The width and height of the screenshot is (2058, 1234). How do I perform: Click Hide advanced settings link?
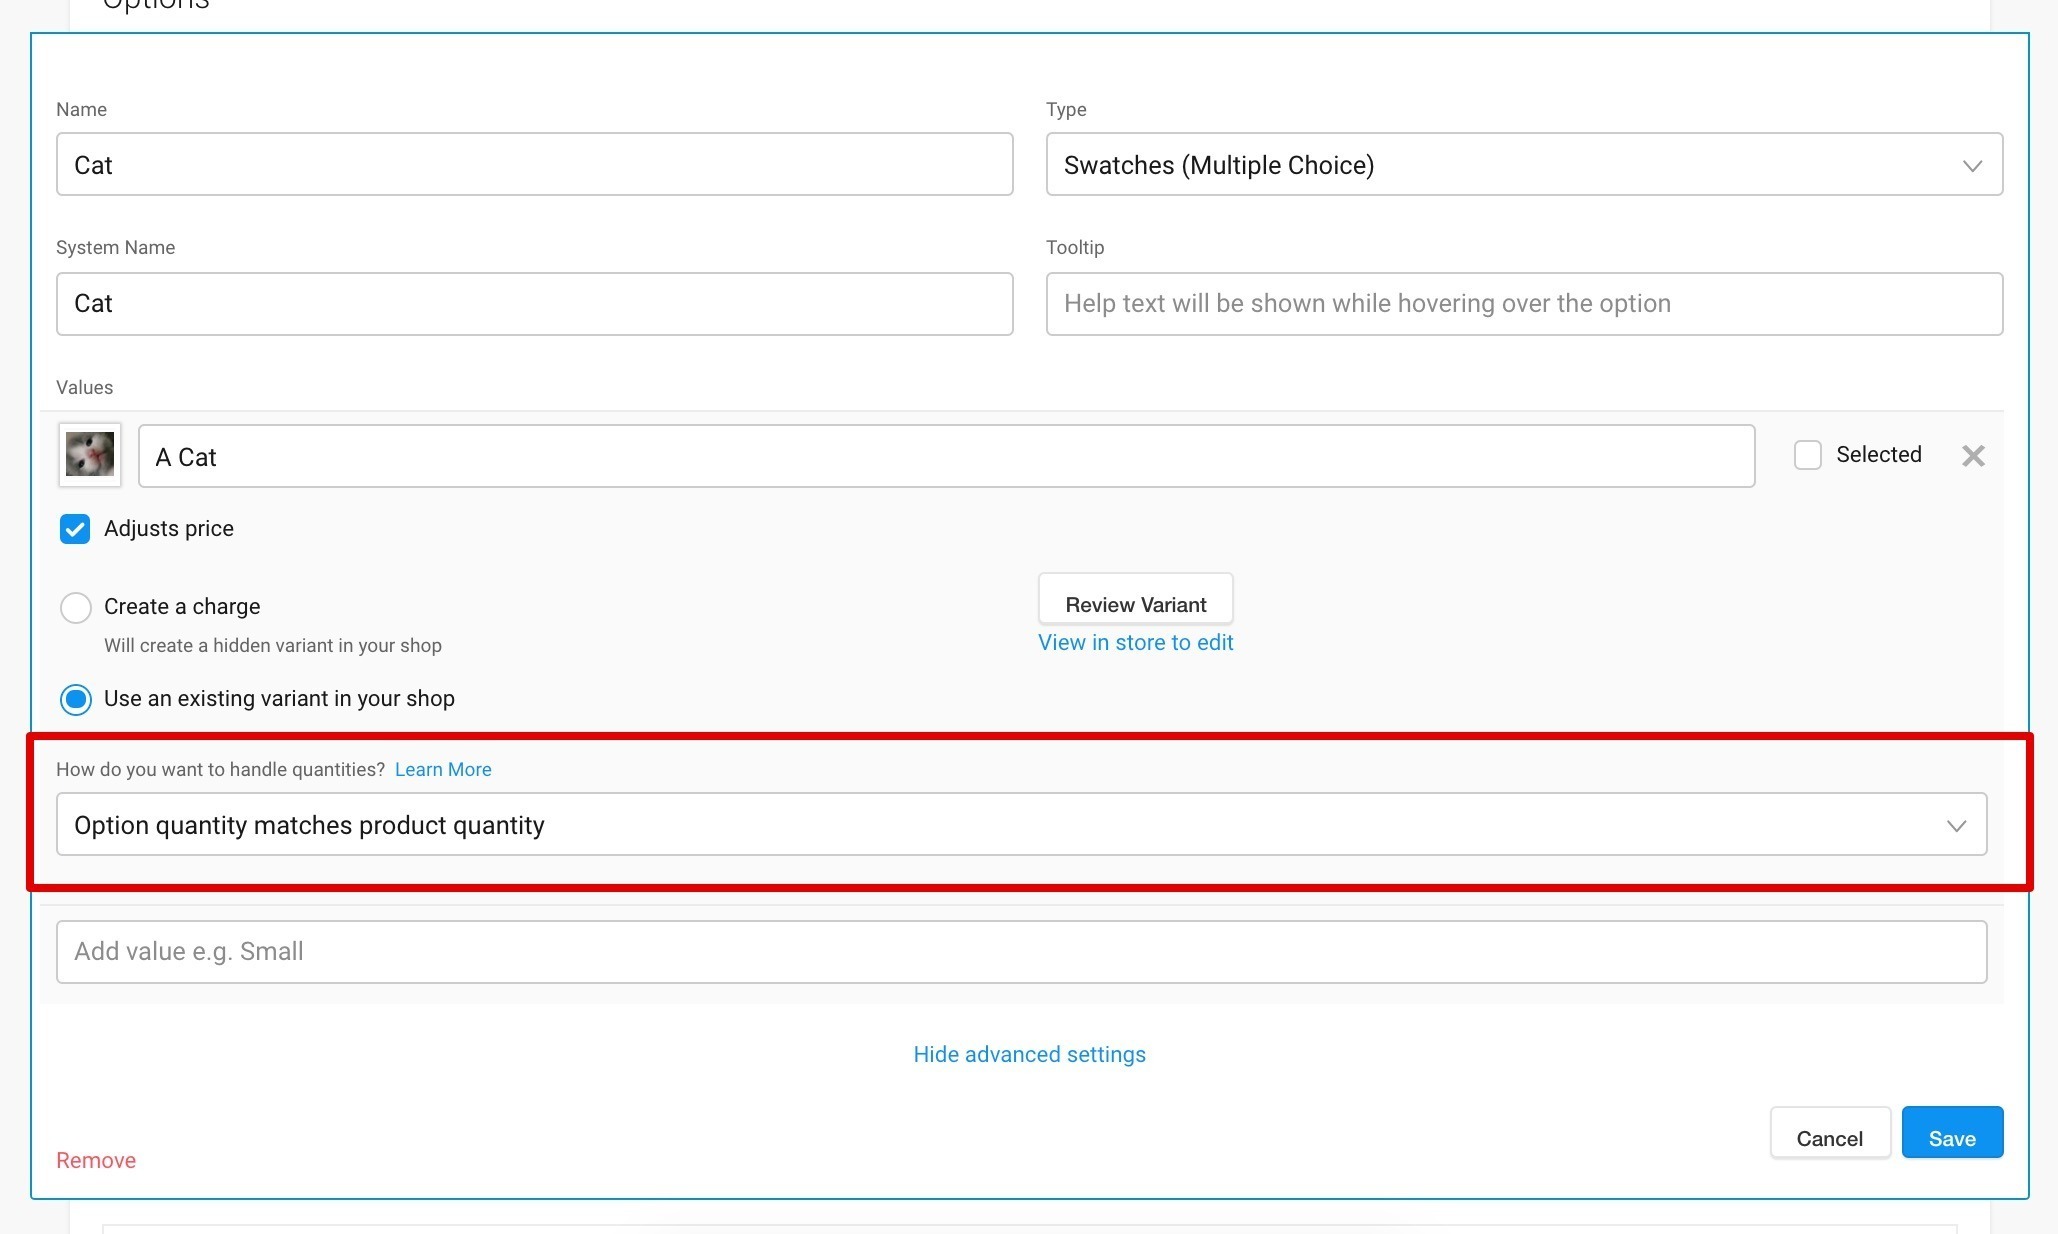click(x=1029, y=1055)
